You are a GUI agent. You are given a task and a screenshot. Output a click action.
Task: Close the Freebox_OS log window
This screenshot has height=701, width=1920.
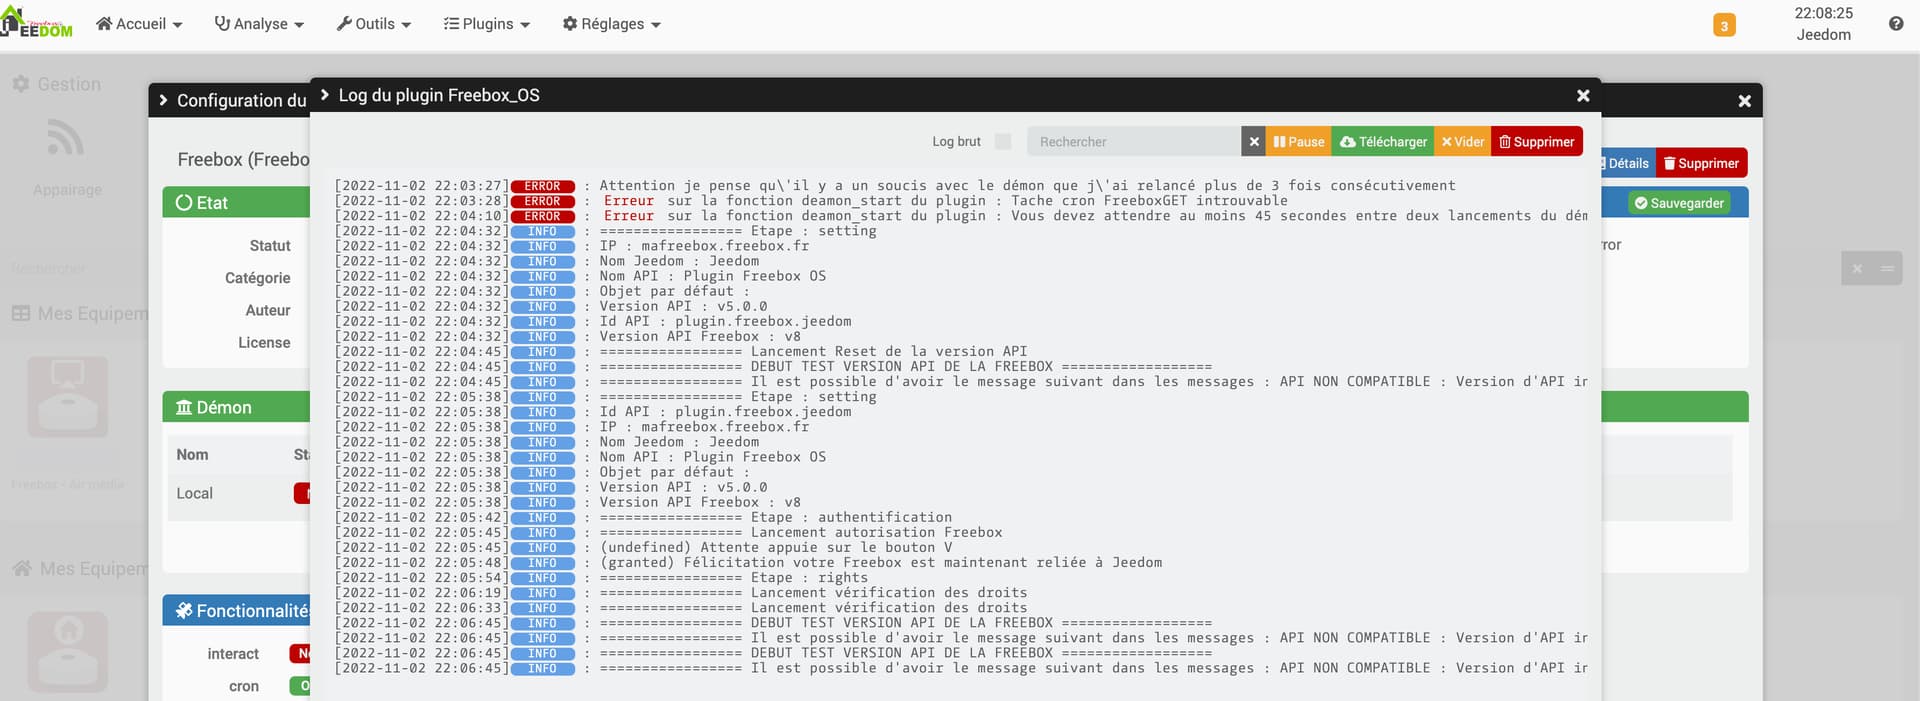click(1583, 96)
